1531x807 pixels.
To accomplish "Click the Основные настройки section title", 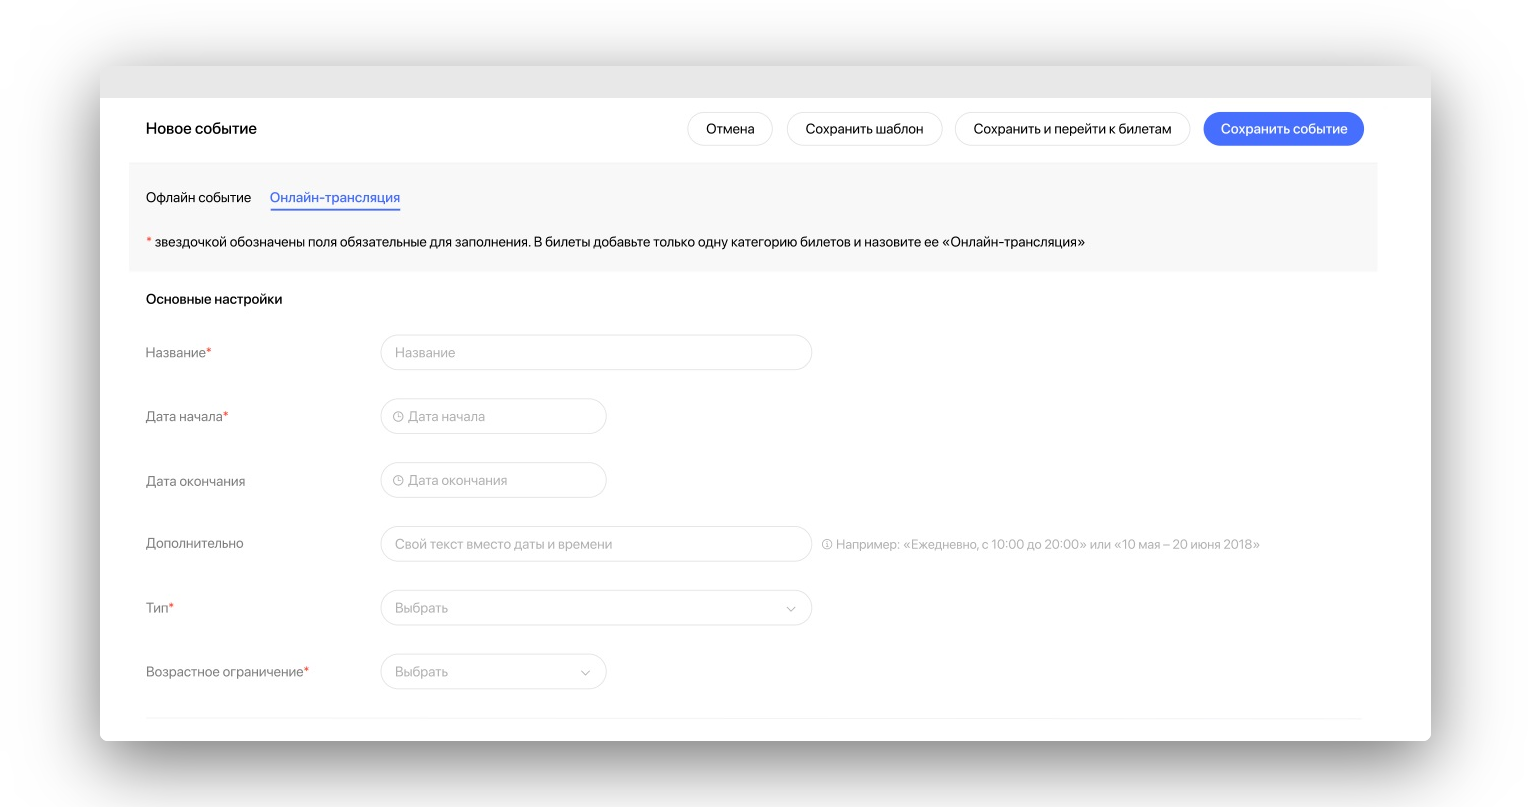I will (x=214, y=299).
